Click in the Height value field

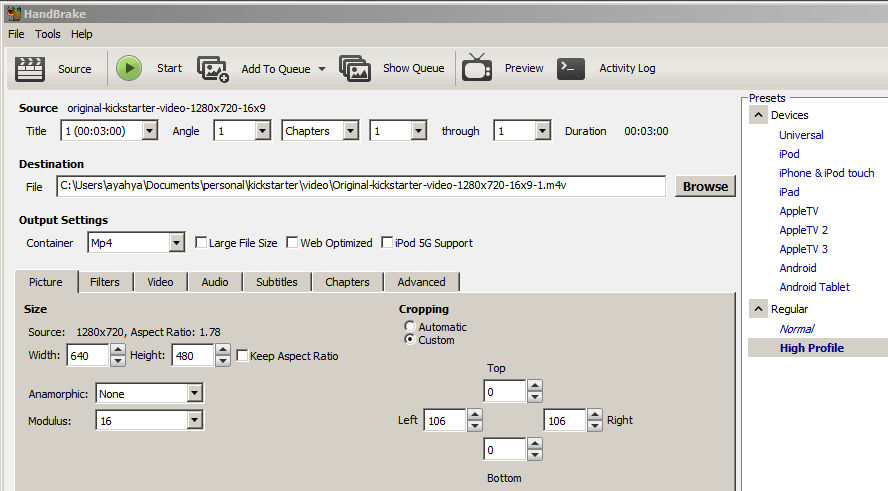[193, 356]
